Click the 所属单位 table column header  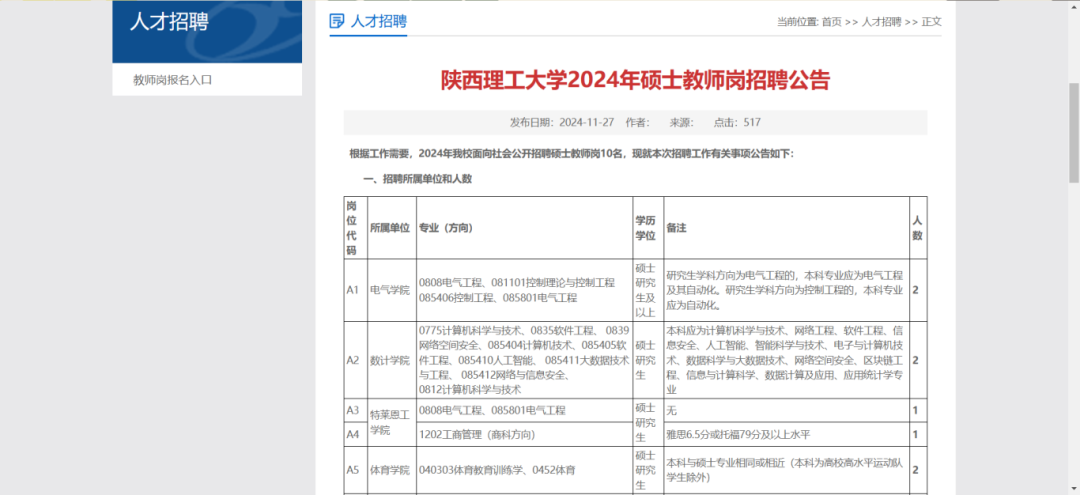tap(390, 228)
